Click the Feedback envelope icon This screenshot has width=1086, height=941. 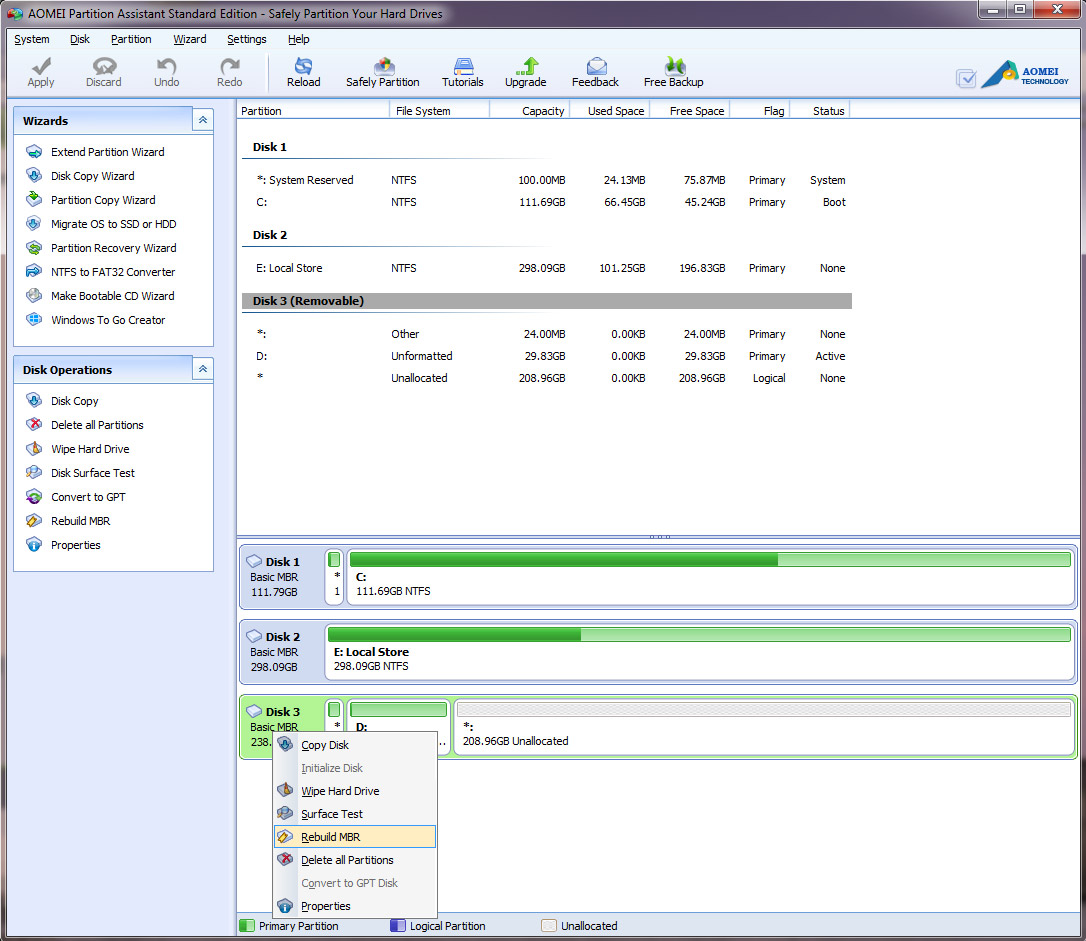click(595, 68)
